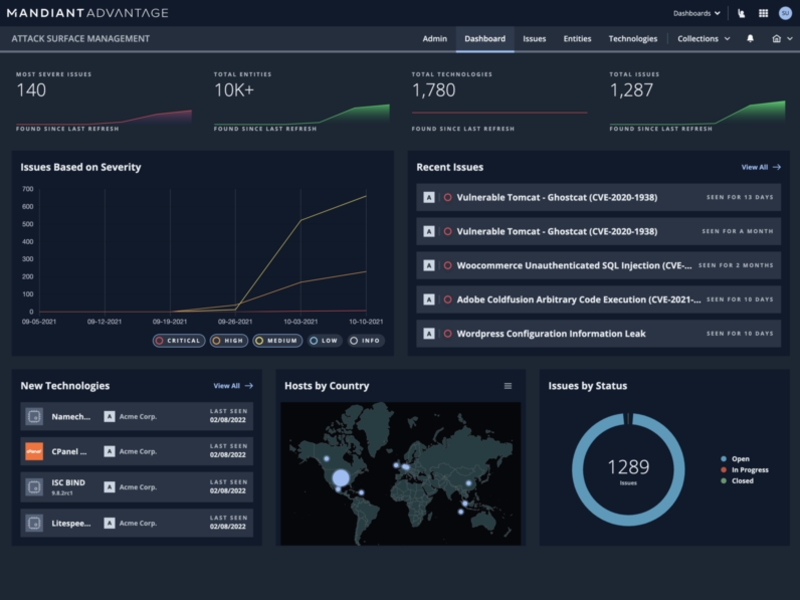800x600 pixels.
Task: Click the Namech... technology name
Action: pos(71,417)
